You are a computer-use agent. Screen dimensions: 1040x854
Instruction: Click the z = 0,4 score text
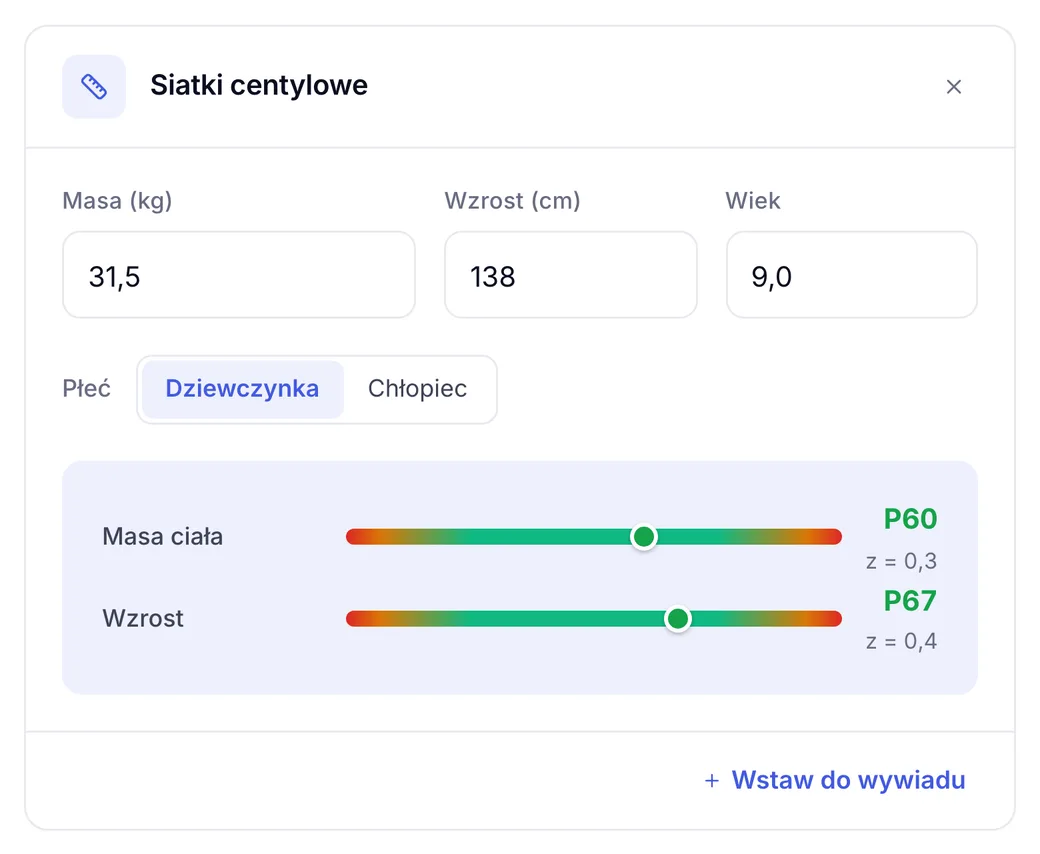901,641
